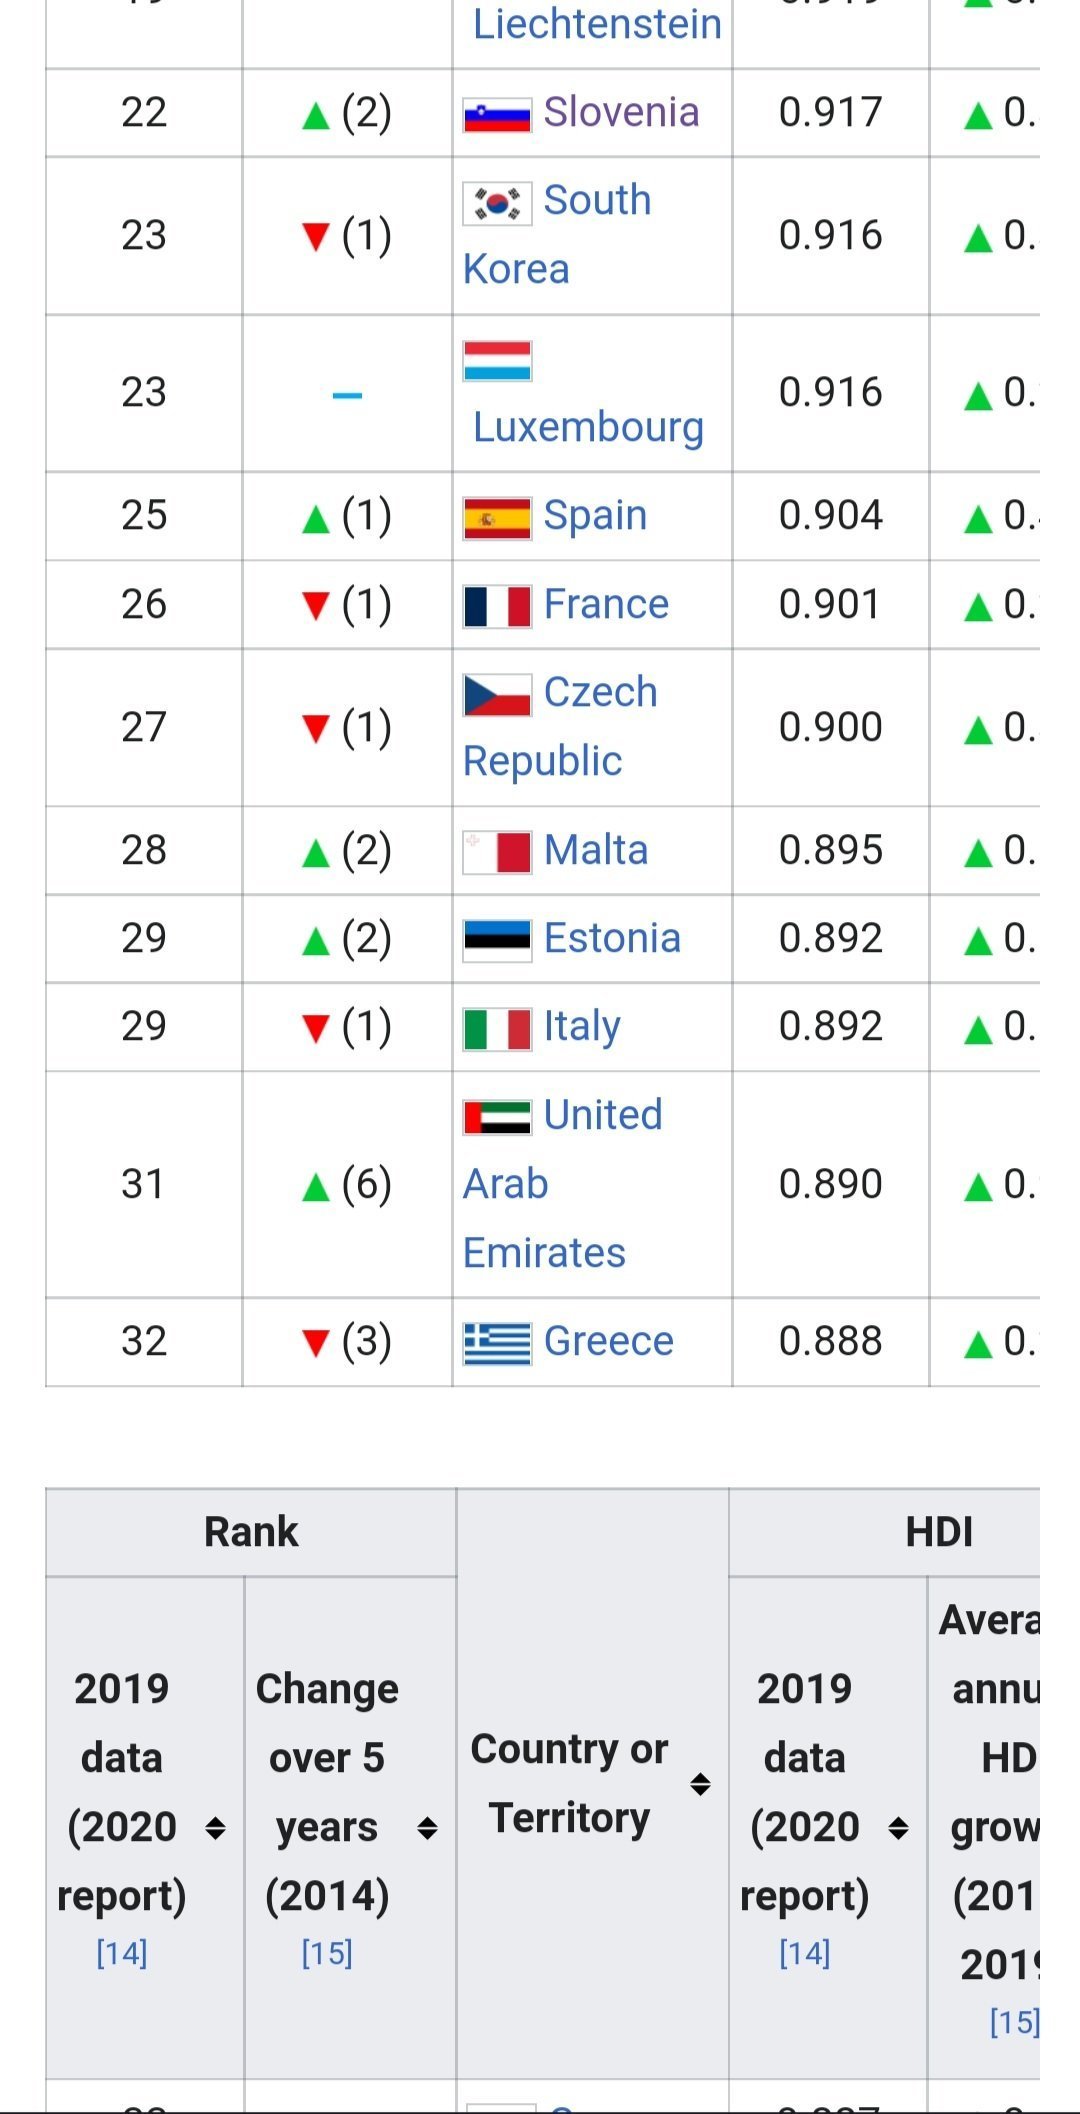
Task: Click the Spain flag icon
Action: click(x=497, y=519)
